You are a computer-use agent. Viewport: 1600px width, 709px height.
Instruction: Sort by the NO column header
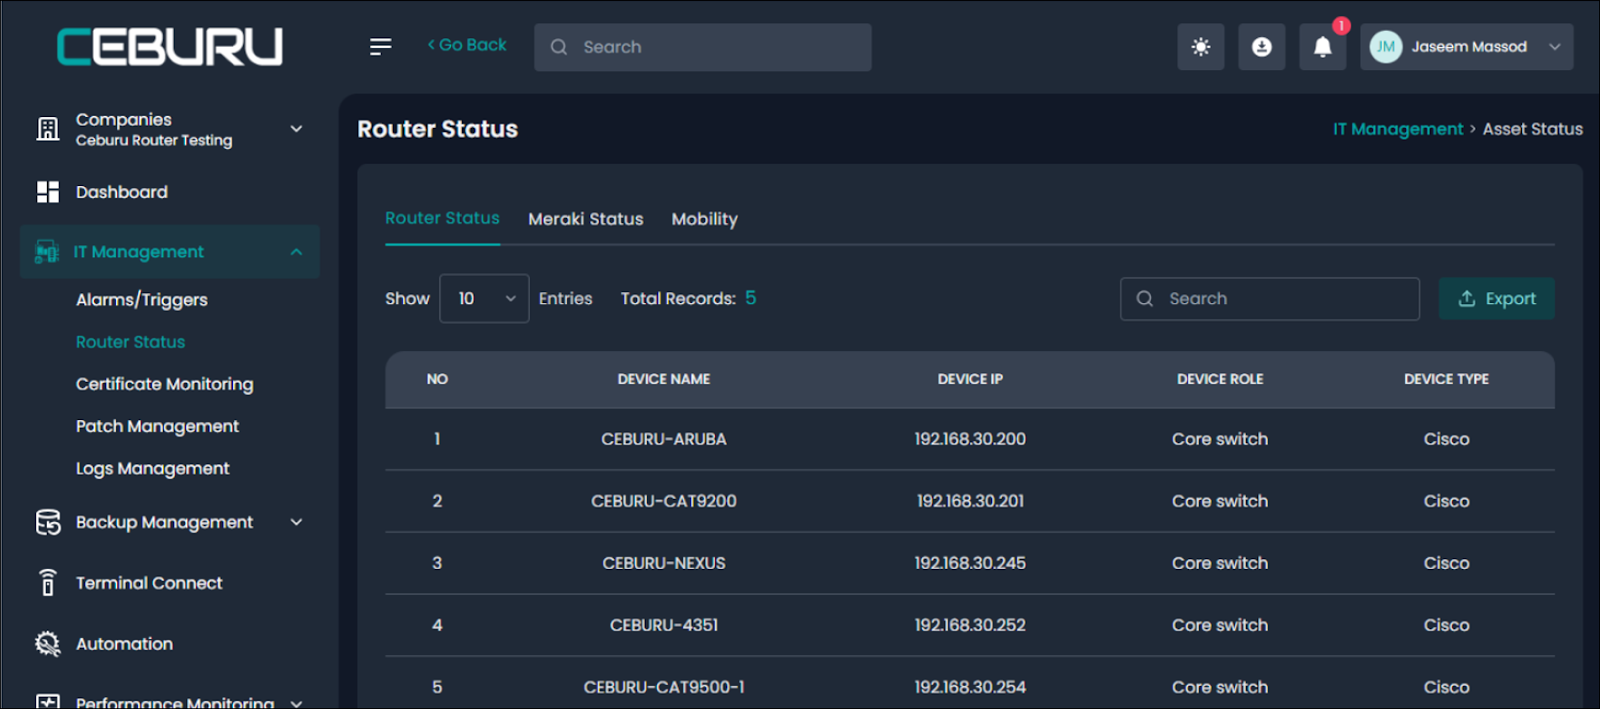pos(437,379)
